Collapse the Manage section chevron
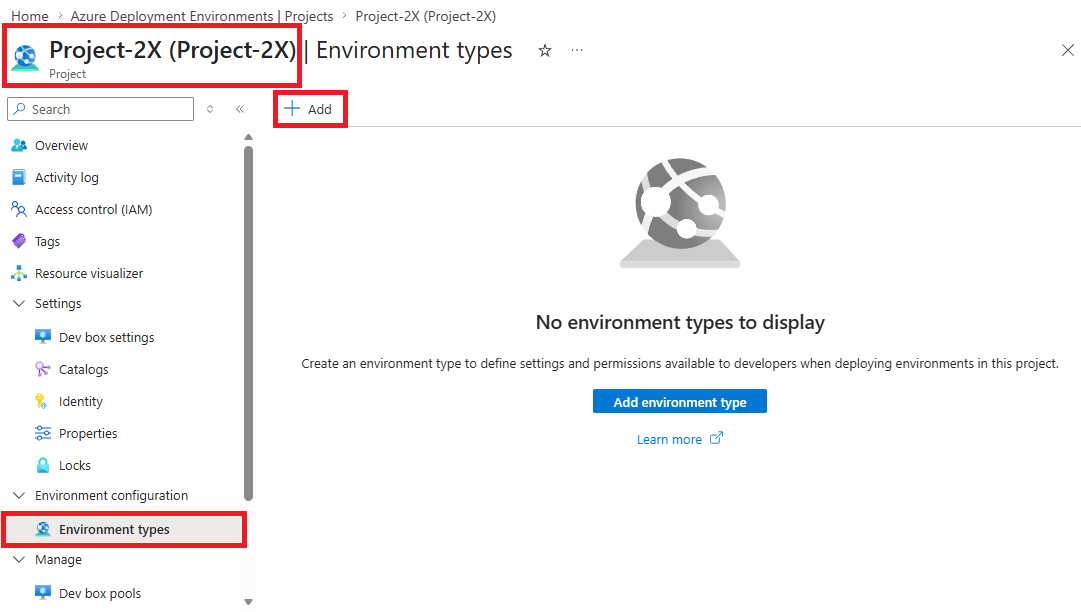This screenshot has width=1081, height=612. [19, 560]
